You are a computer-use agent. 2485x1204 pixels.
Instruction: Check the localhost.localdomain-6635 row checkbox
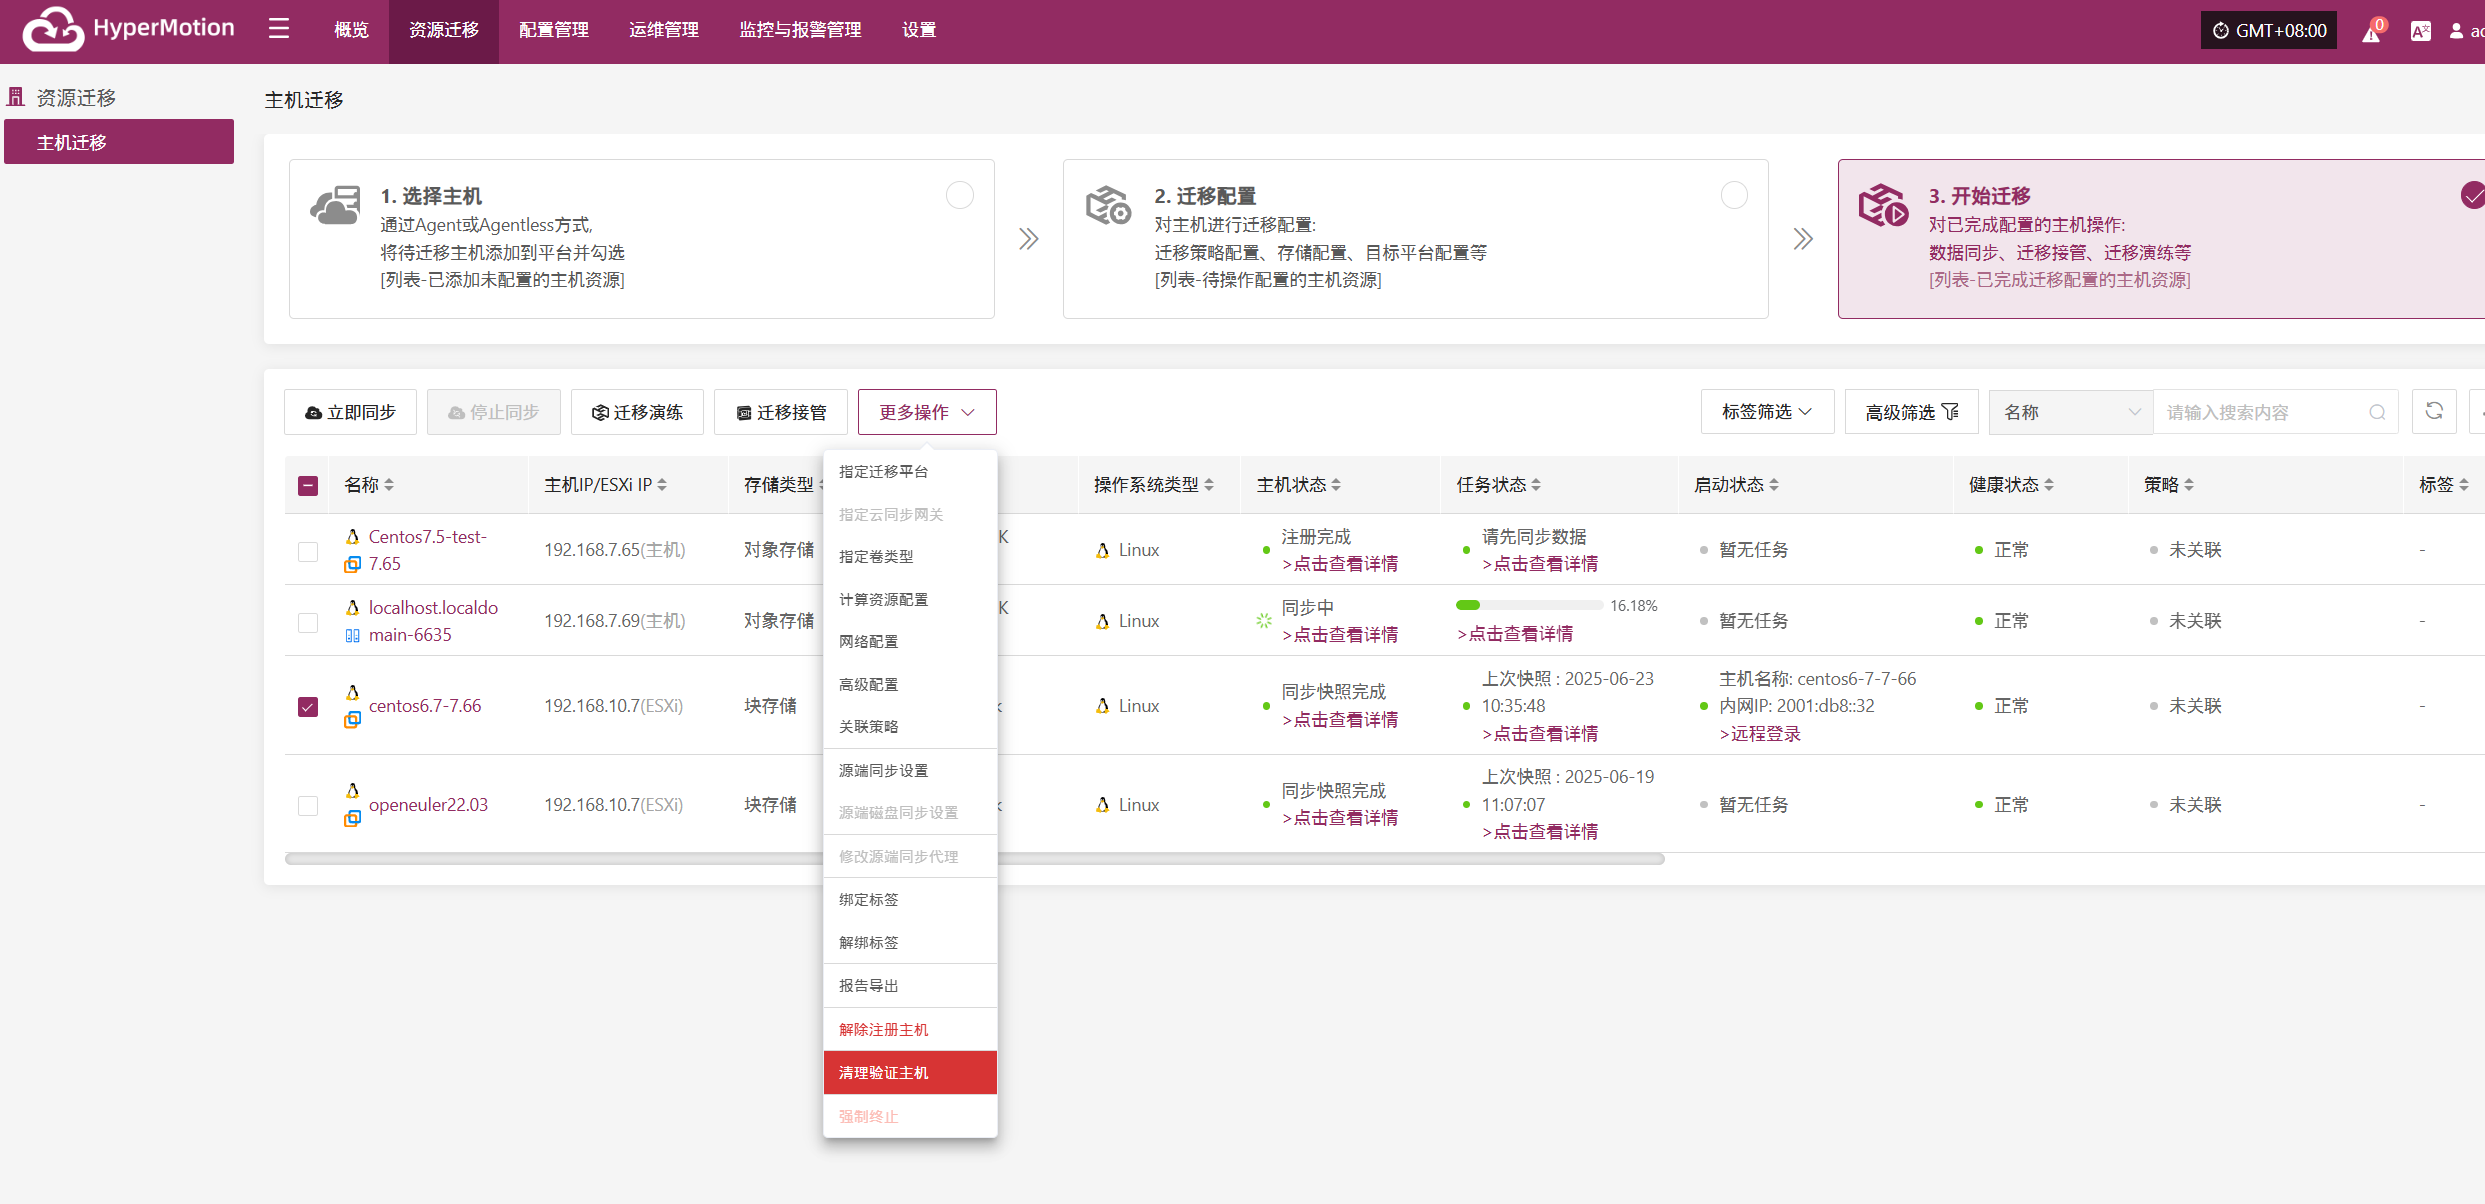click(308, 623)
